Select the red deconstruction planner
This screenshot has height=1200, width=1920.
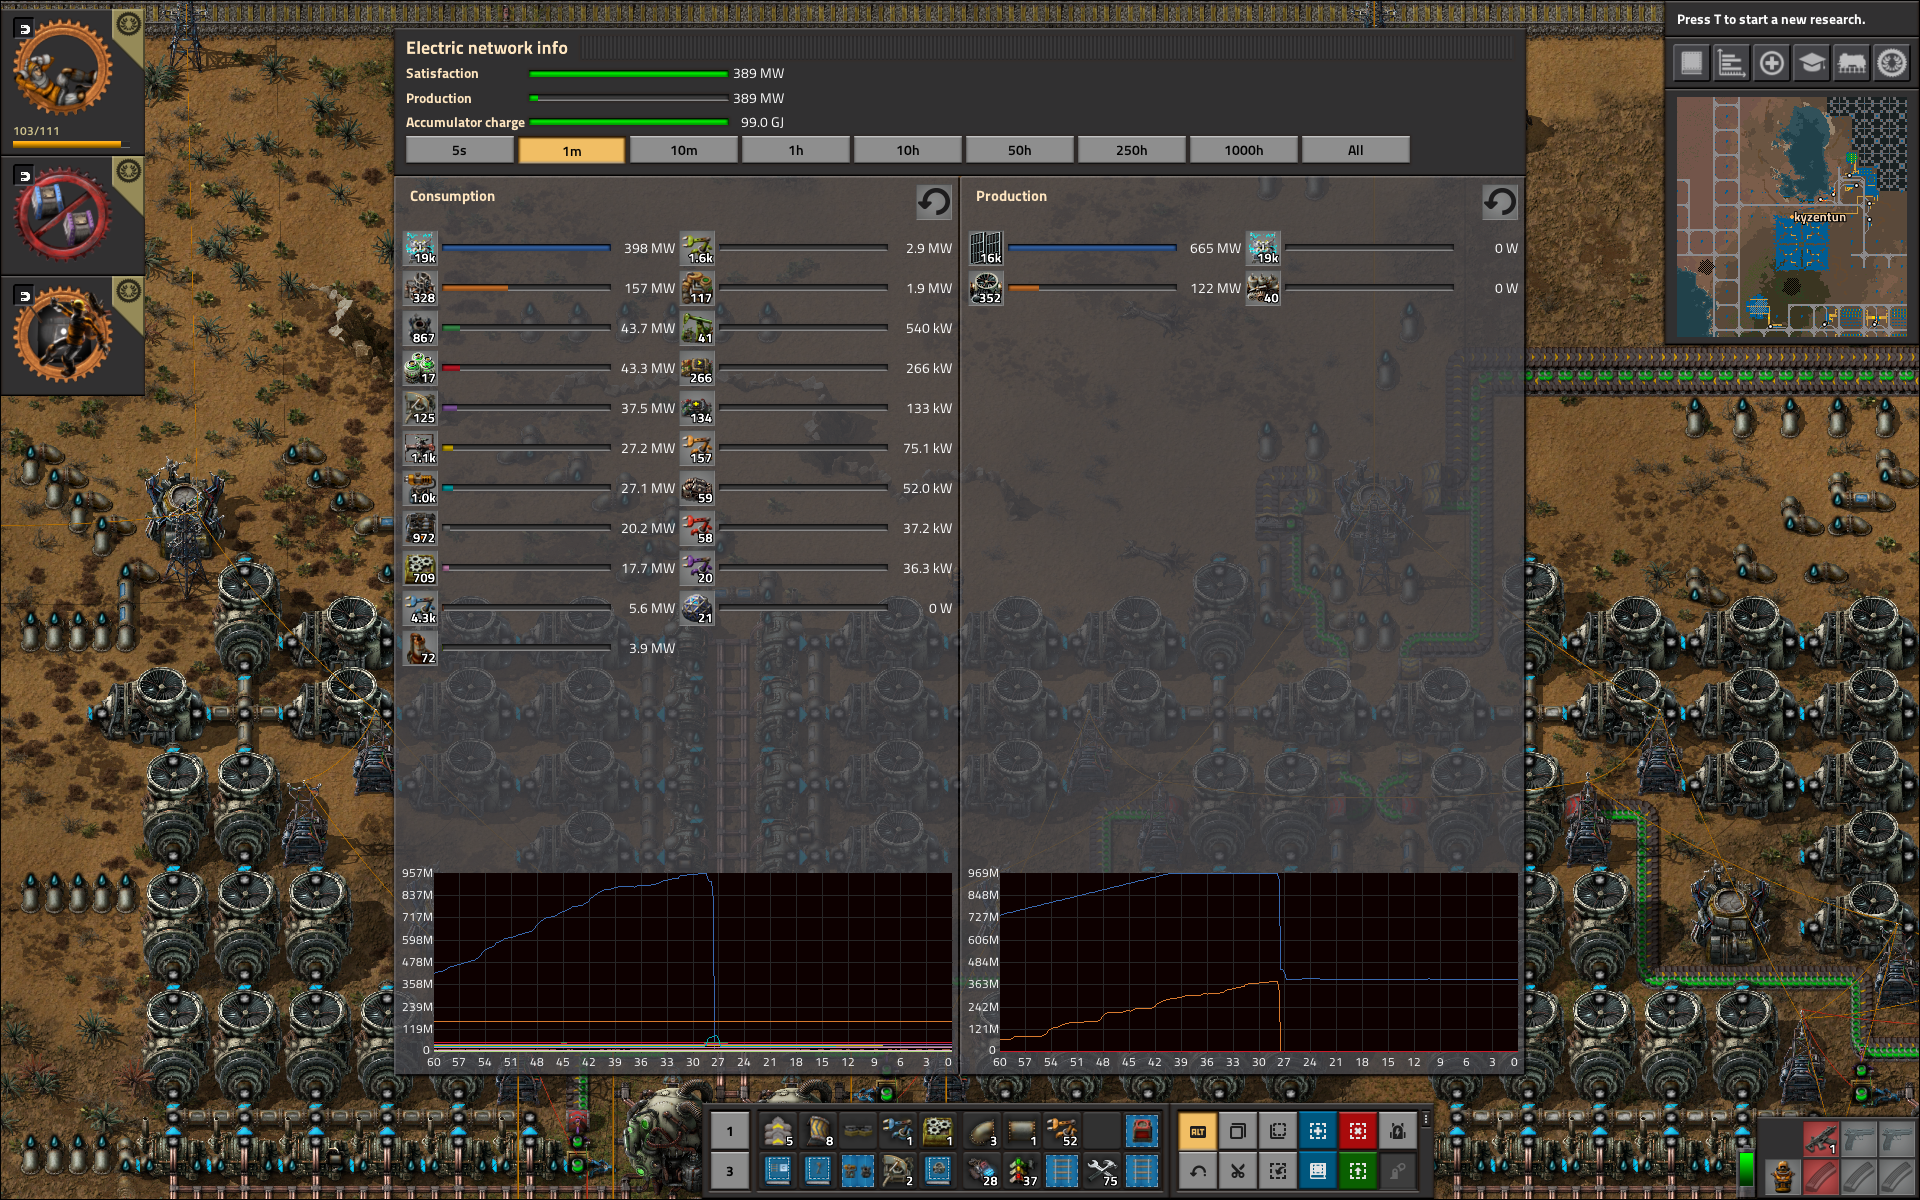1357,1132
